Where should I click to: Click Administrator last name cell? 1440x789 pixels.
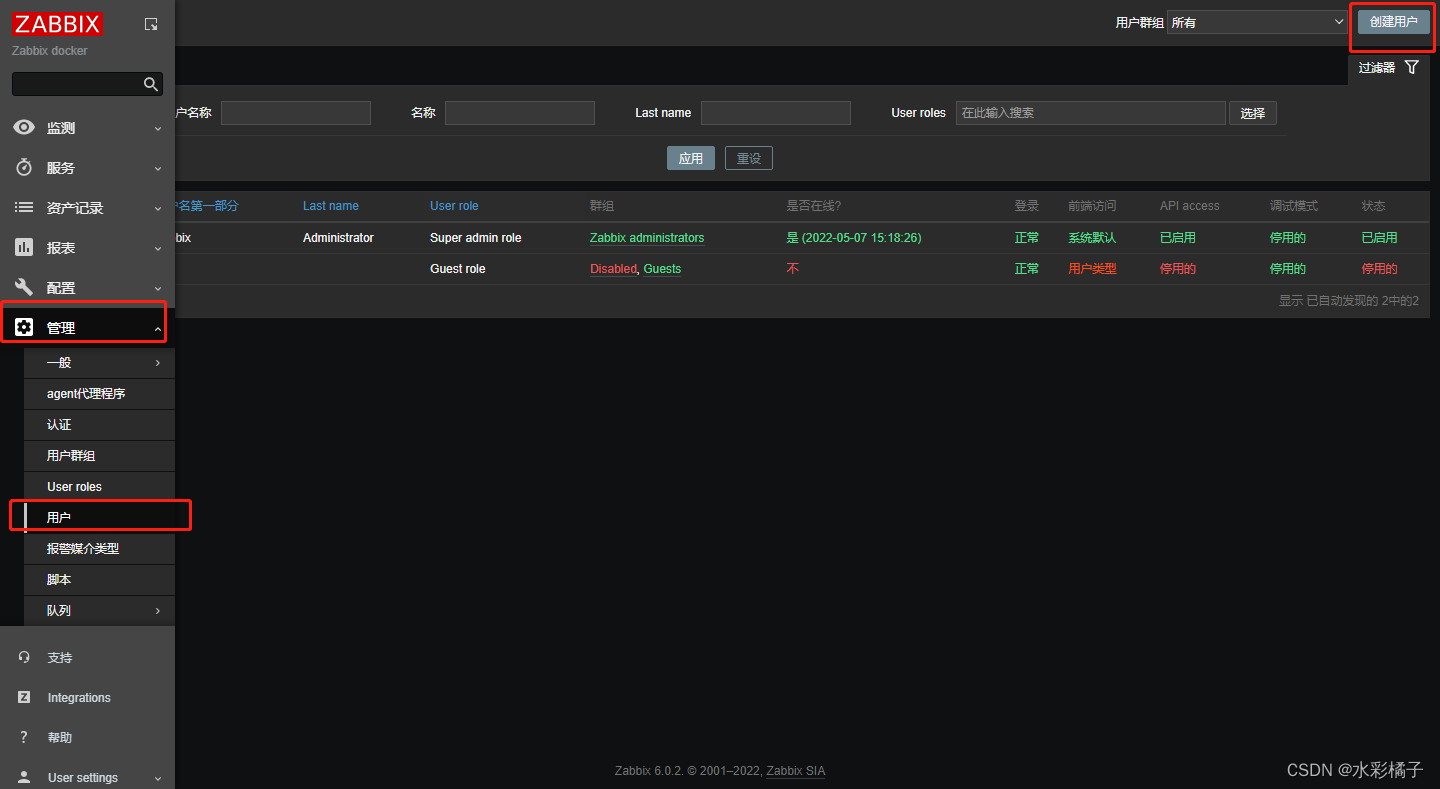(x=338, y=238)
